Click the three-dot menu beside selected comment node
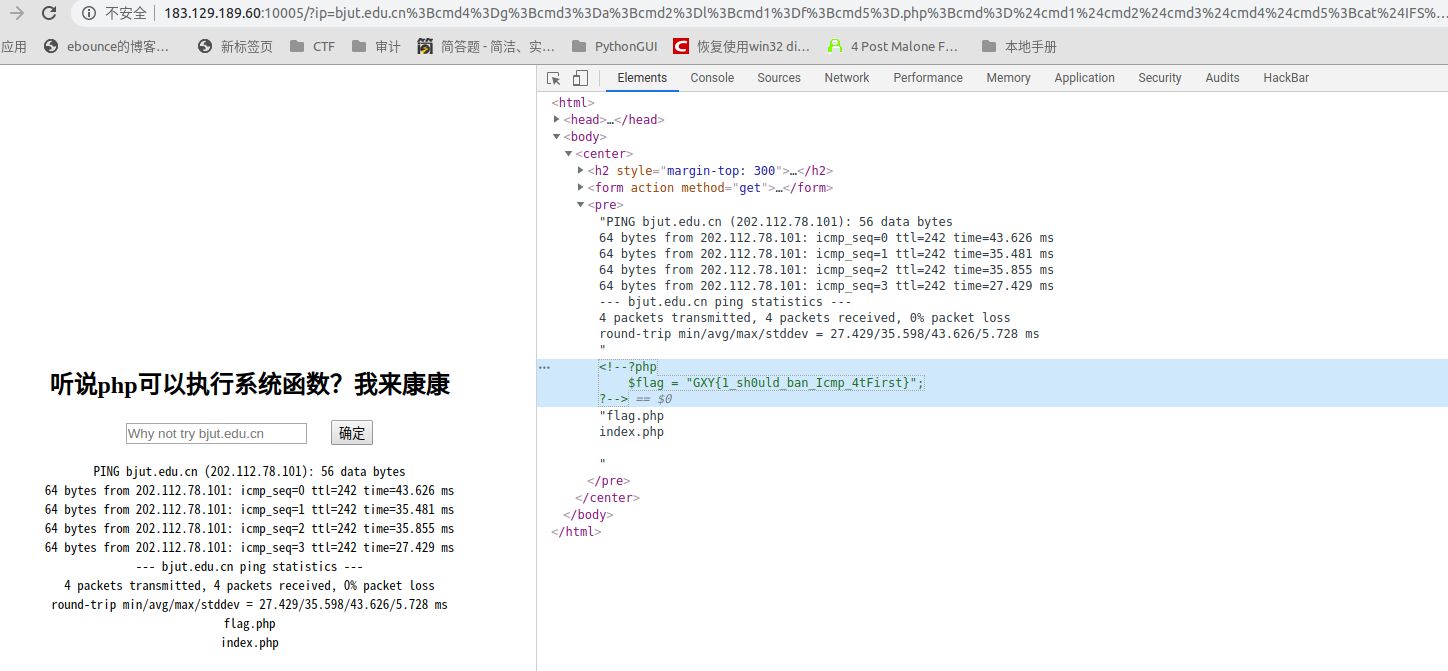The height and width of the screenshot is (671, 1448). [x=544, y=367]
